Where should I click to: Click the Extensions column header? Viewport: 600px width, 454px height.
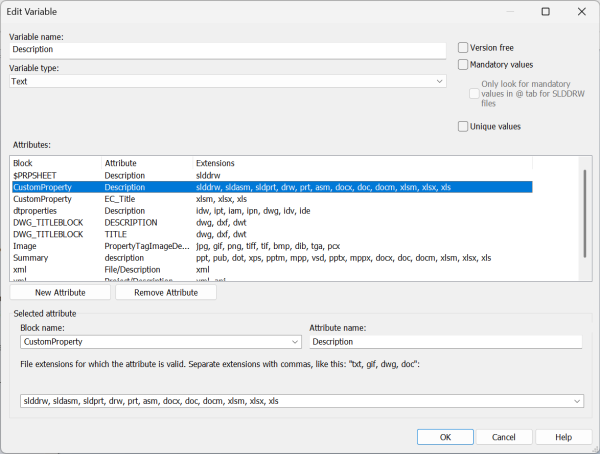coord(362,163)
